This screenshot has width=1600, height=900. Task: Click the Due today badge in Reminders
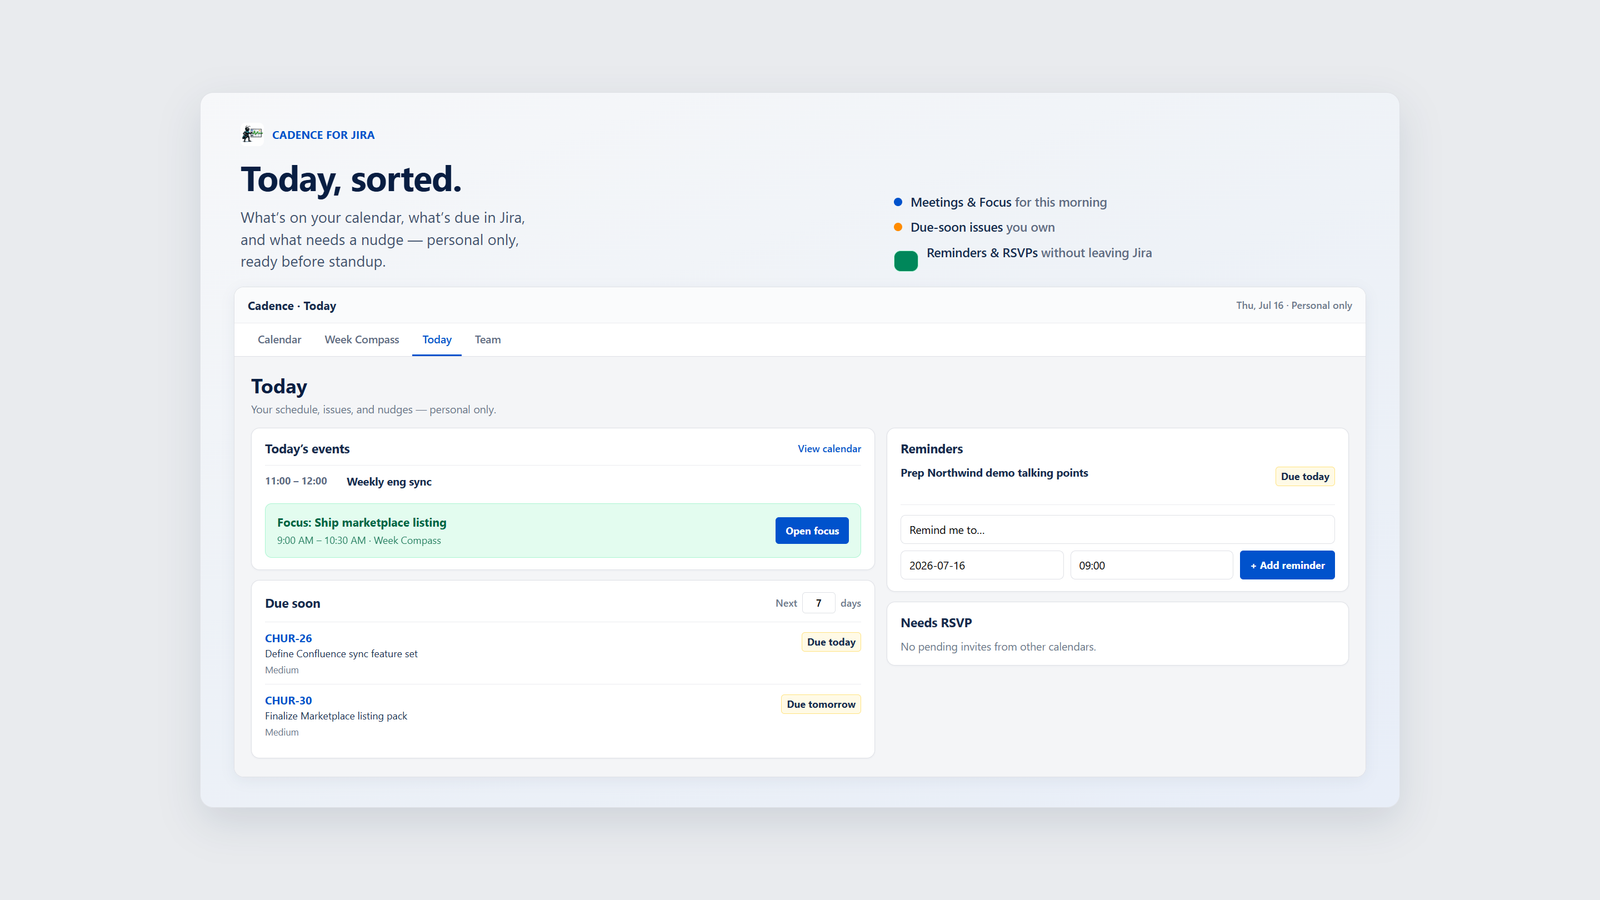click(1305, 476)
